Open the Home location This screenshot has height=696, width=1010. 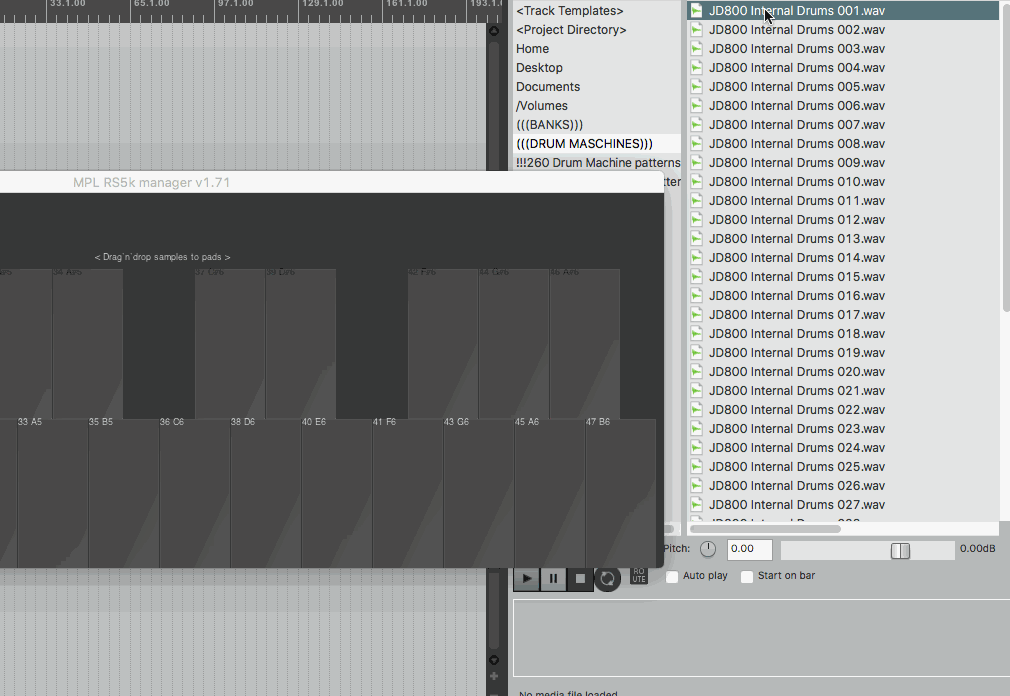point(533,49)
